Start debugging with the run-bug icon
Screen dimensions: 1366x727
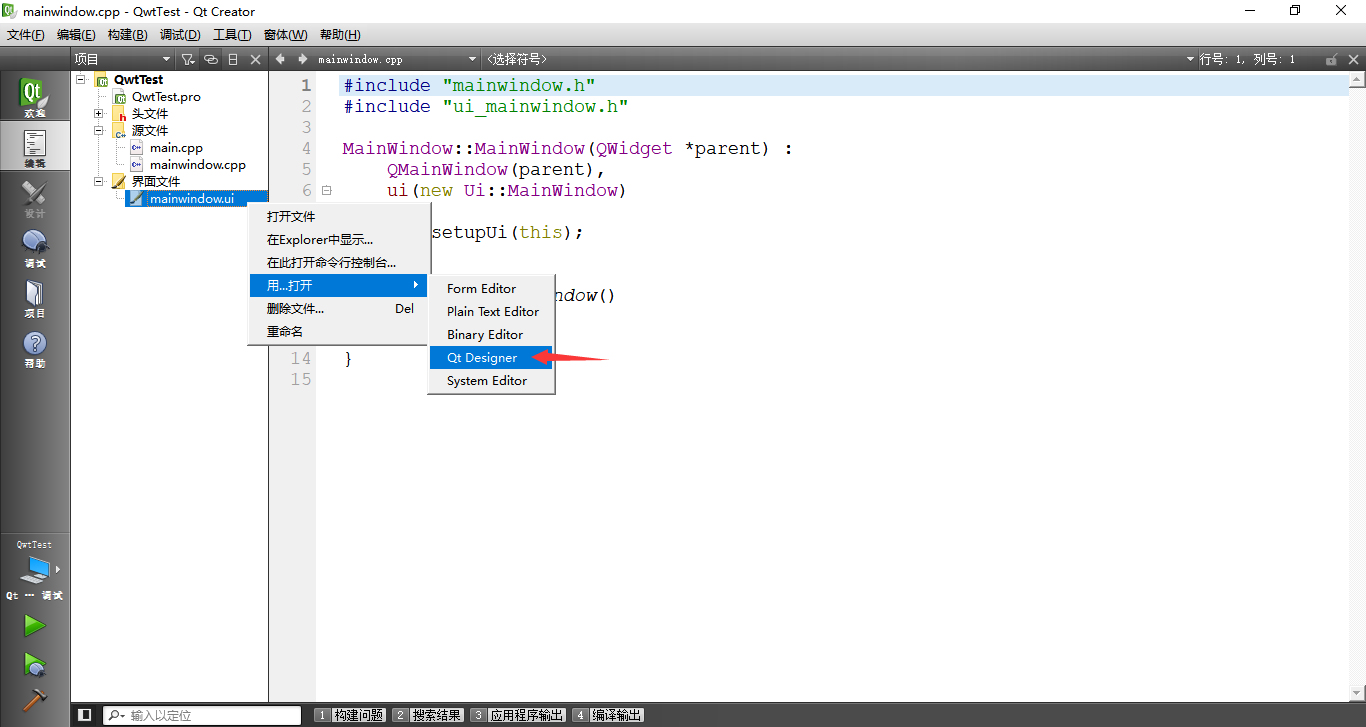[x=34, y=663]
